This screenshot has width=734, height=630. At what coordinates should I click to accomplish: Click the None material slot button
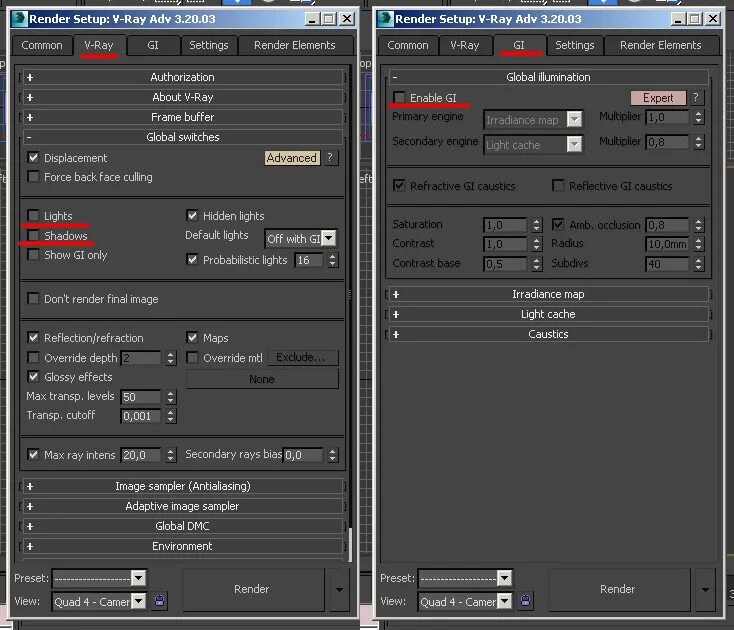click(x=262, y=379)
